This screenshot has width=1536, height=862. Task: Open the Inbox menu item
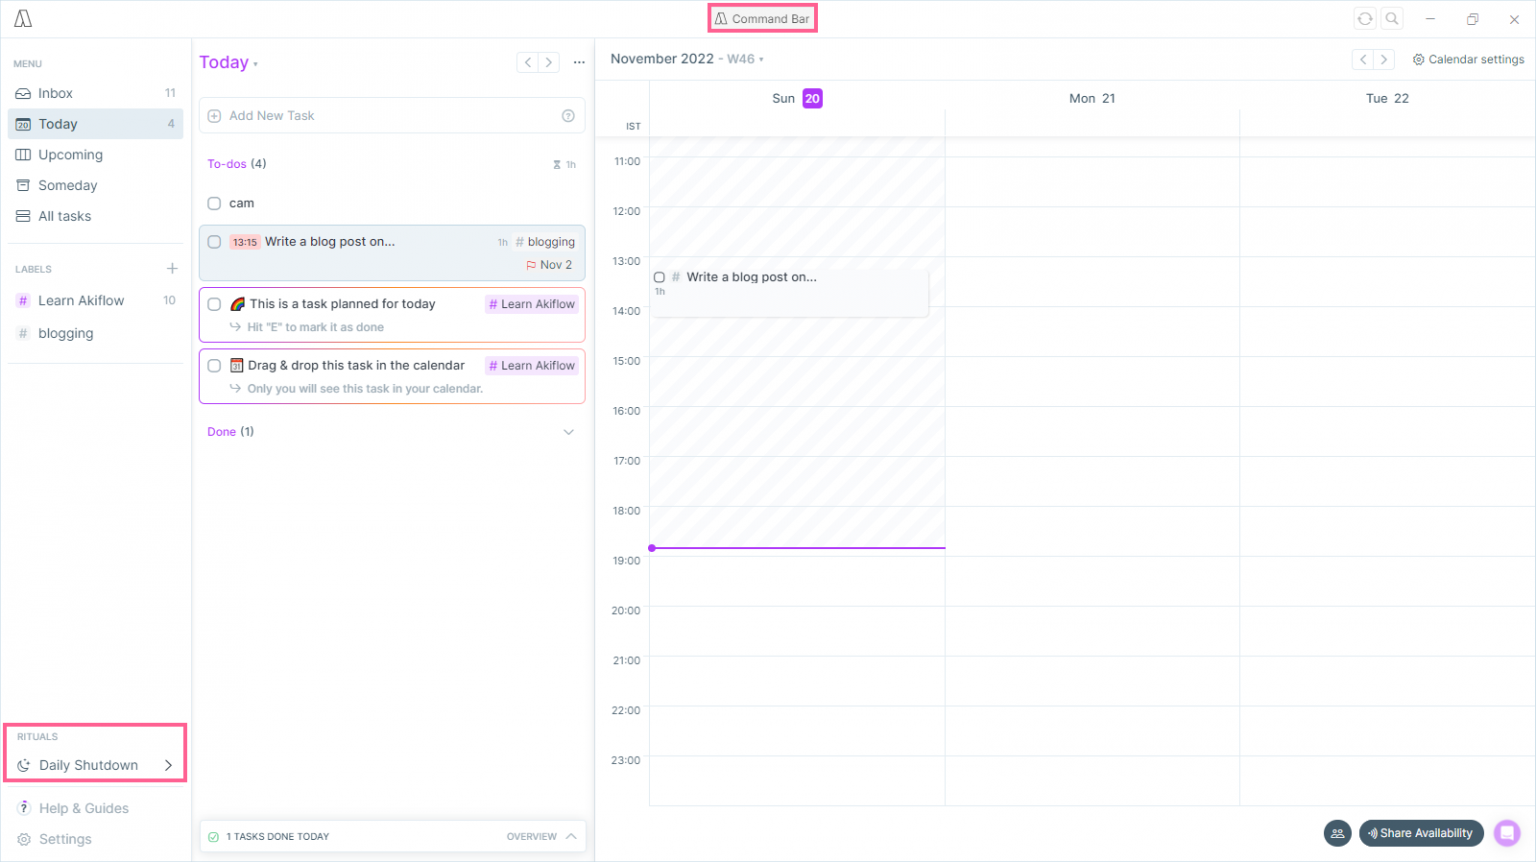click(x=56, y=93)
